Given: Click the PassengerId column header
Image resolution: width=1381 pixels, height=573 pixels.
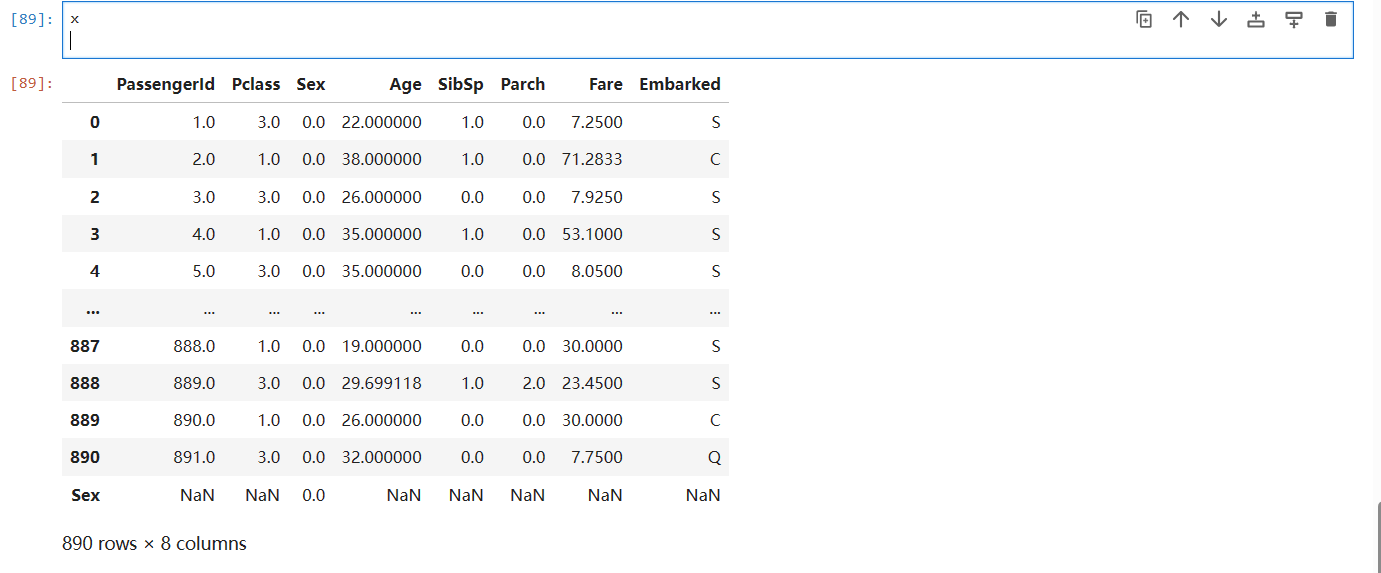Looking at the screenshot, I should coord(166,84).
